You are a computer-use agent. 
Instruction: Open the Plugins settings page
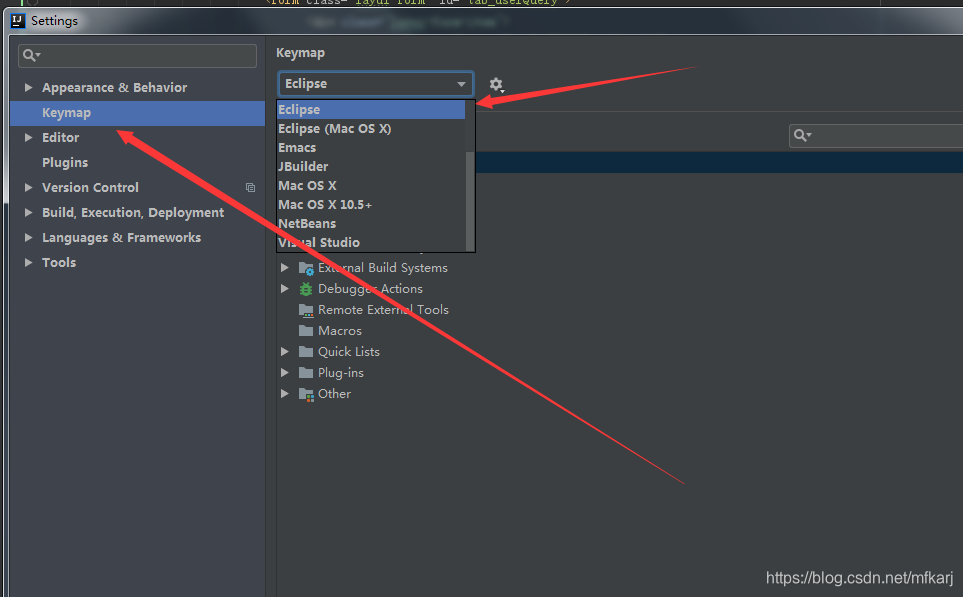point(65,163)
